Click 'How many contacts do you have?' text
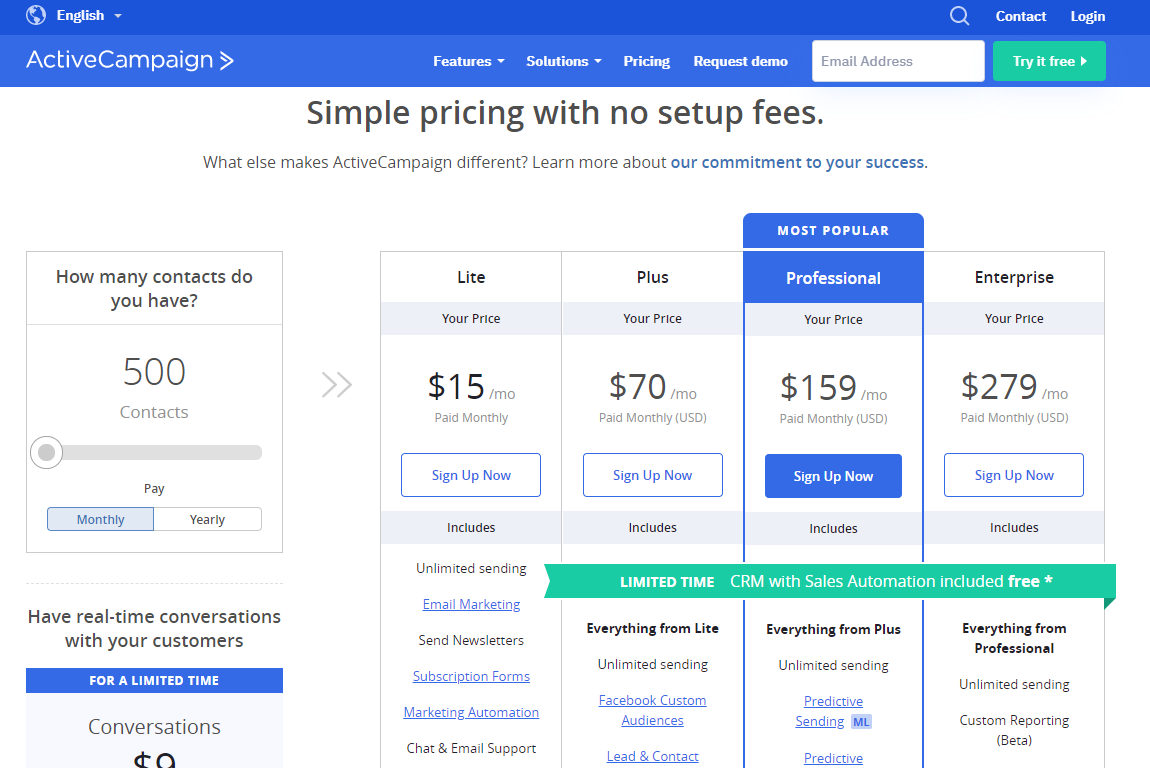This screenshot has height=768, width=1150. [x=154, y=288]
